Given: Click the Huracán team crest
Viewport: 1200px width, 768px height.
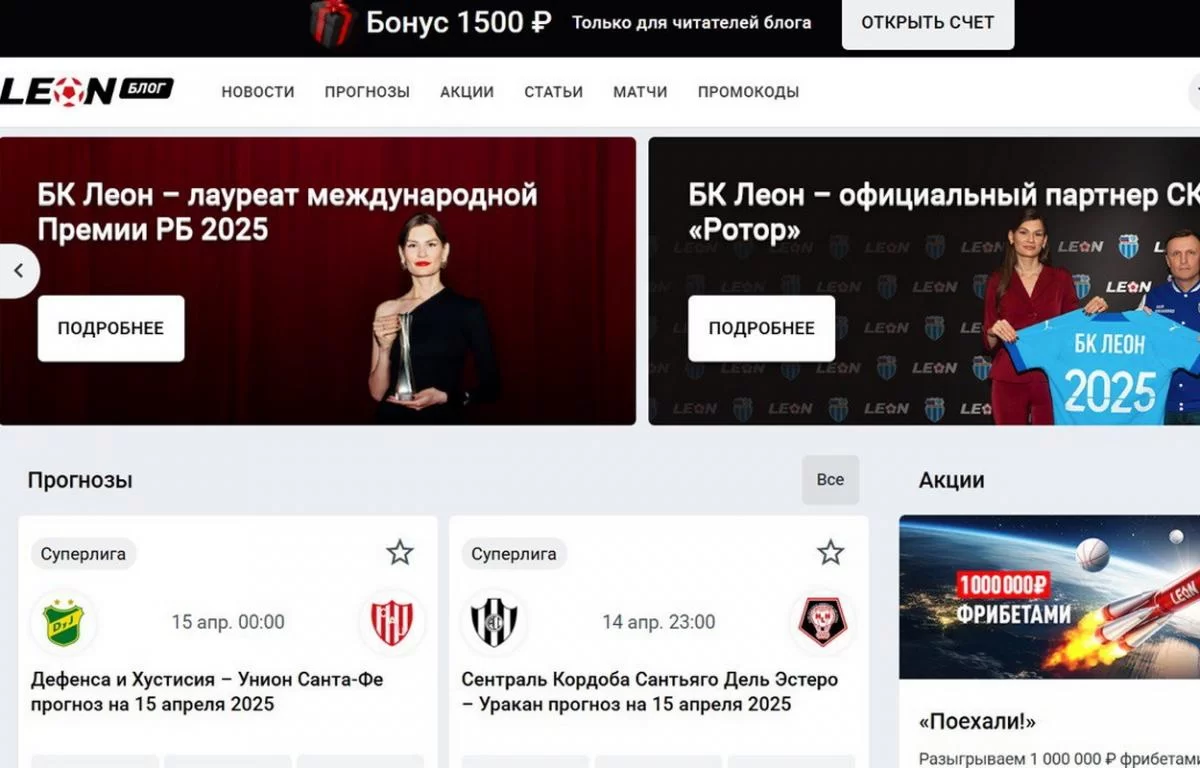Looking at the screenshot, I should tap(822, 622).
